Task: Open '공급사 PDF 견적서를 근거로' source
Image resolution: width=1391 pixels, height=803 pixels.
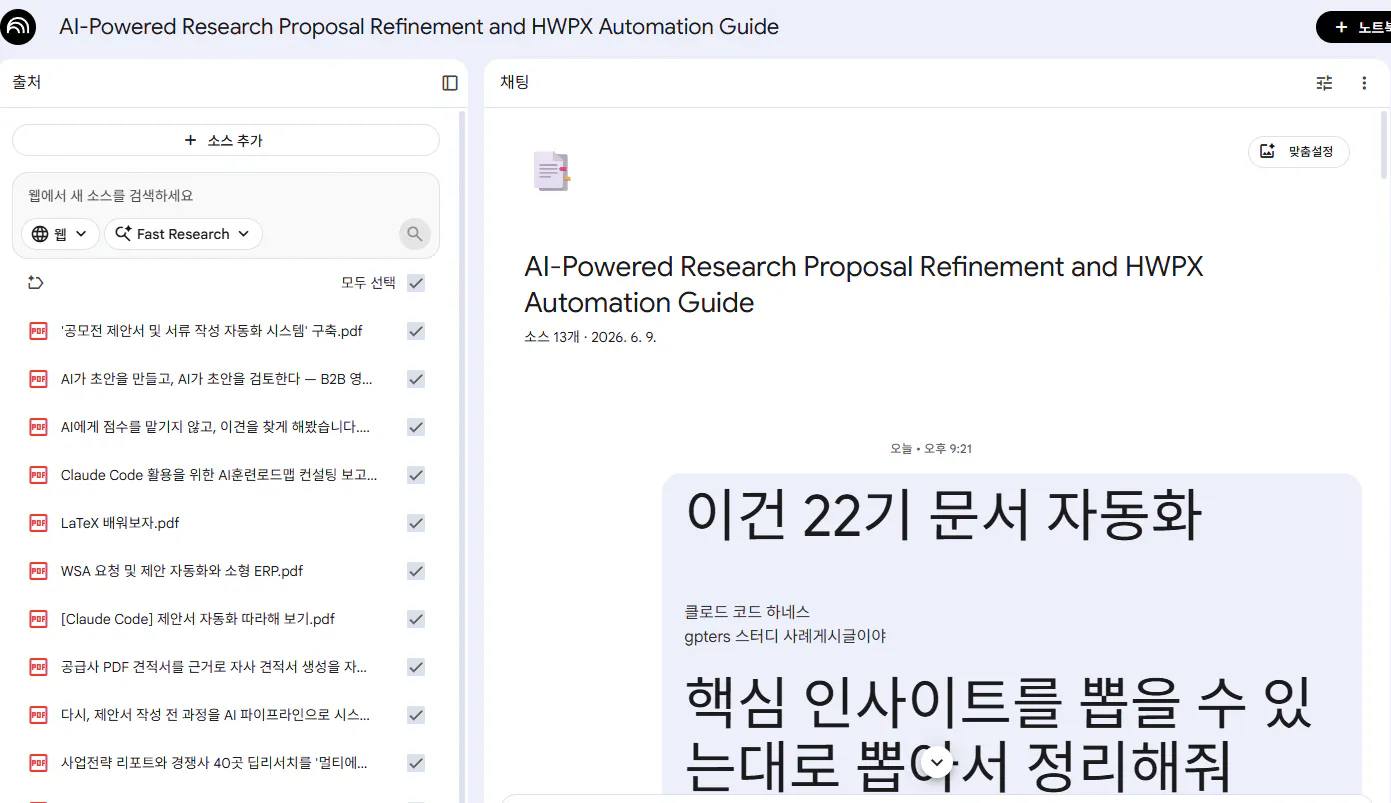Action: [214, 667]
